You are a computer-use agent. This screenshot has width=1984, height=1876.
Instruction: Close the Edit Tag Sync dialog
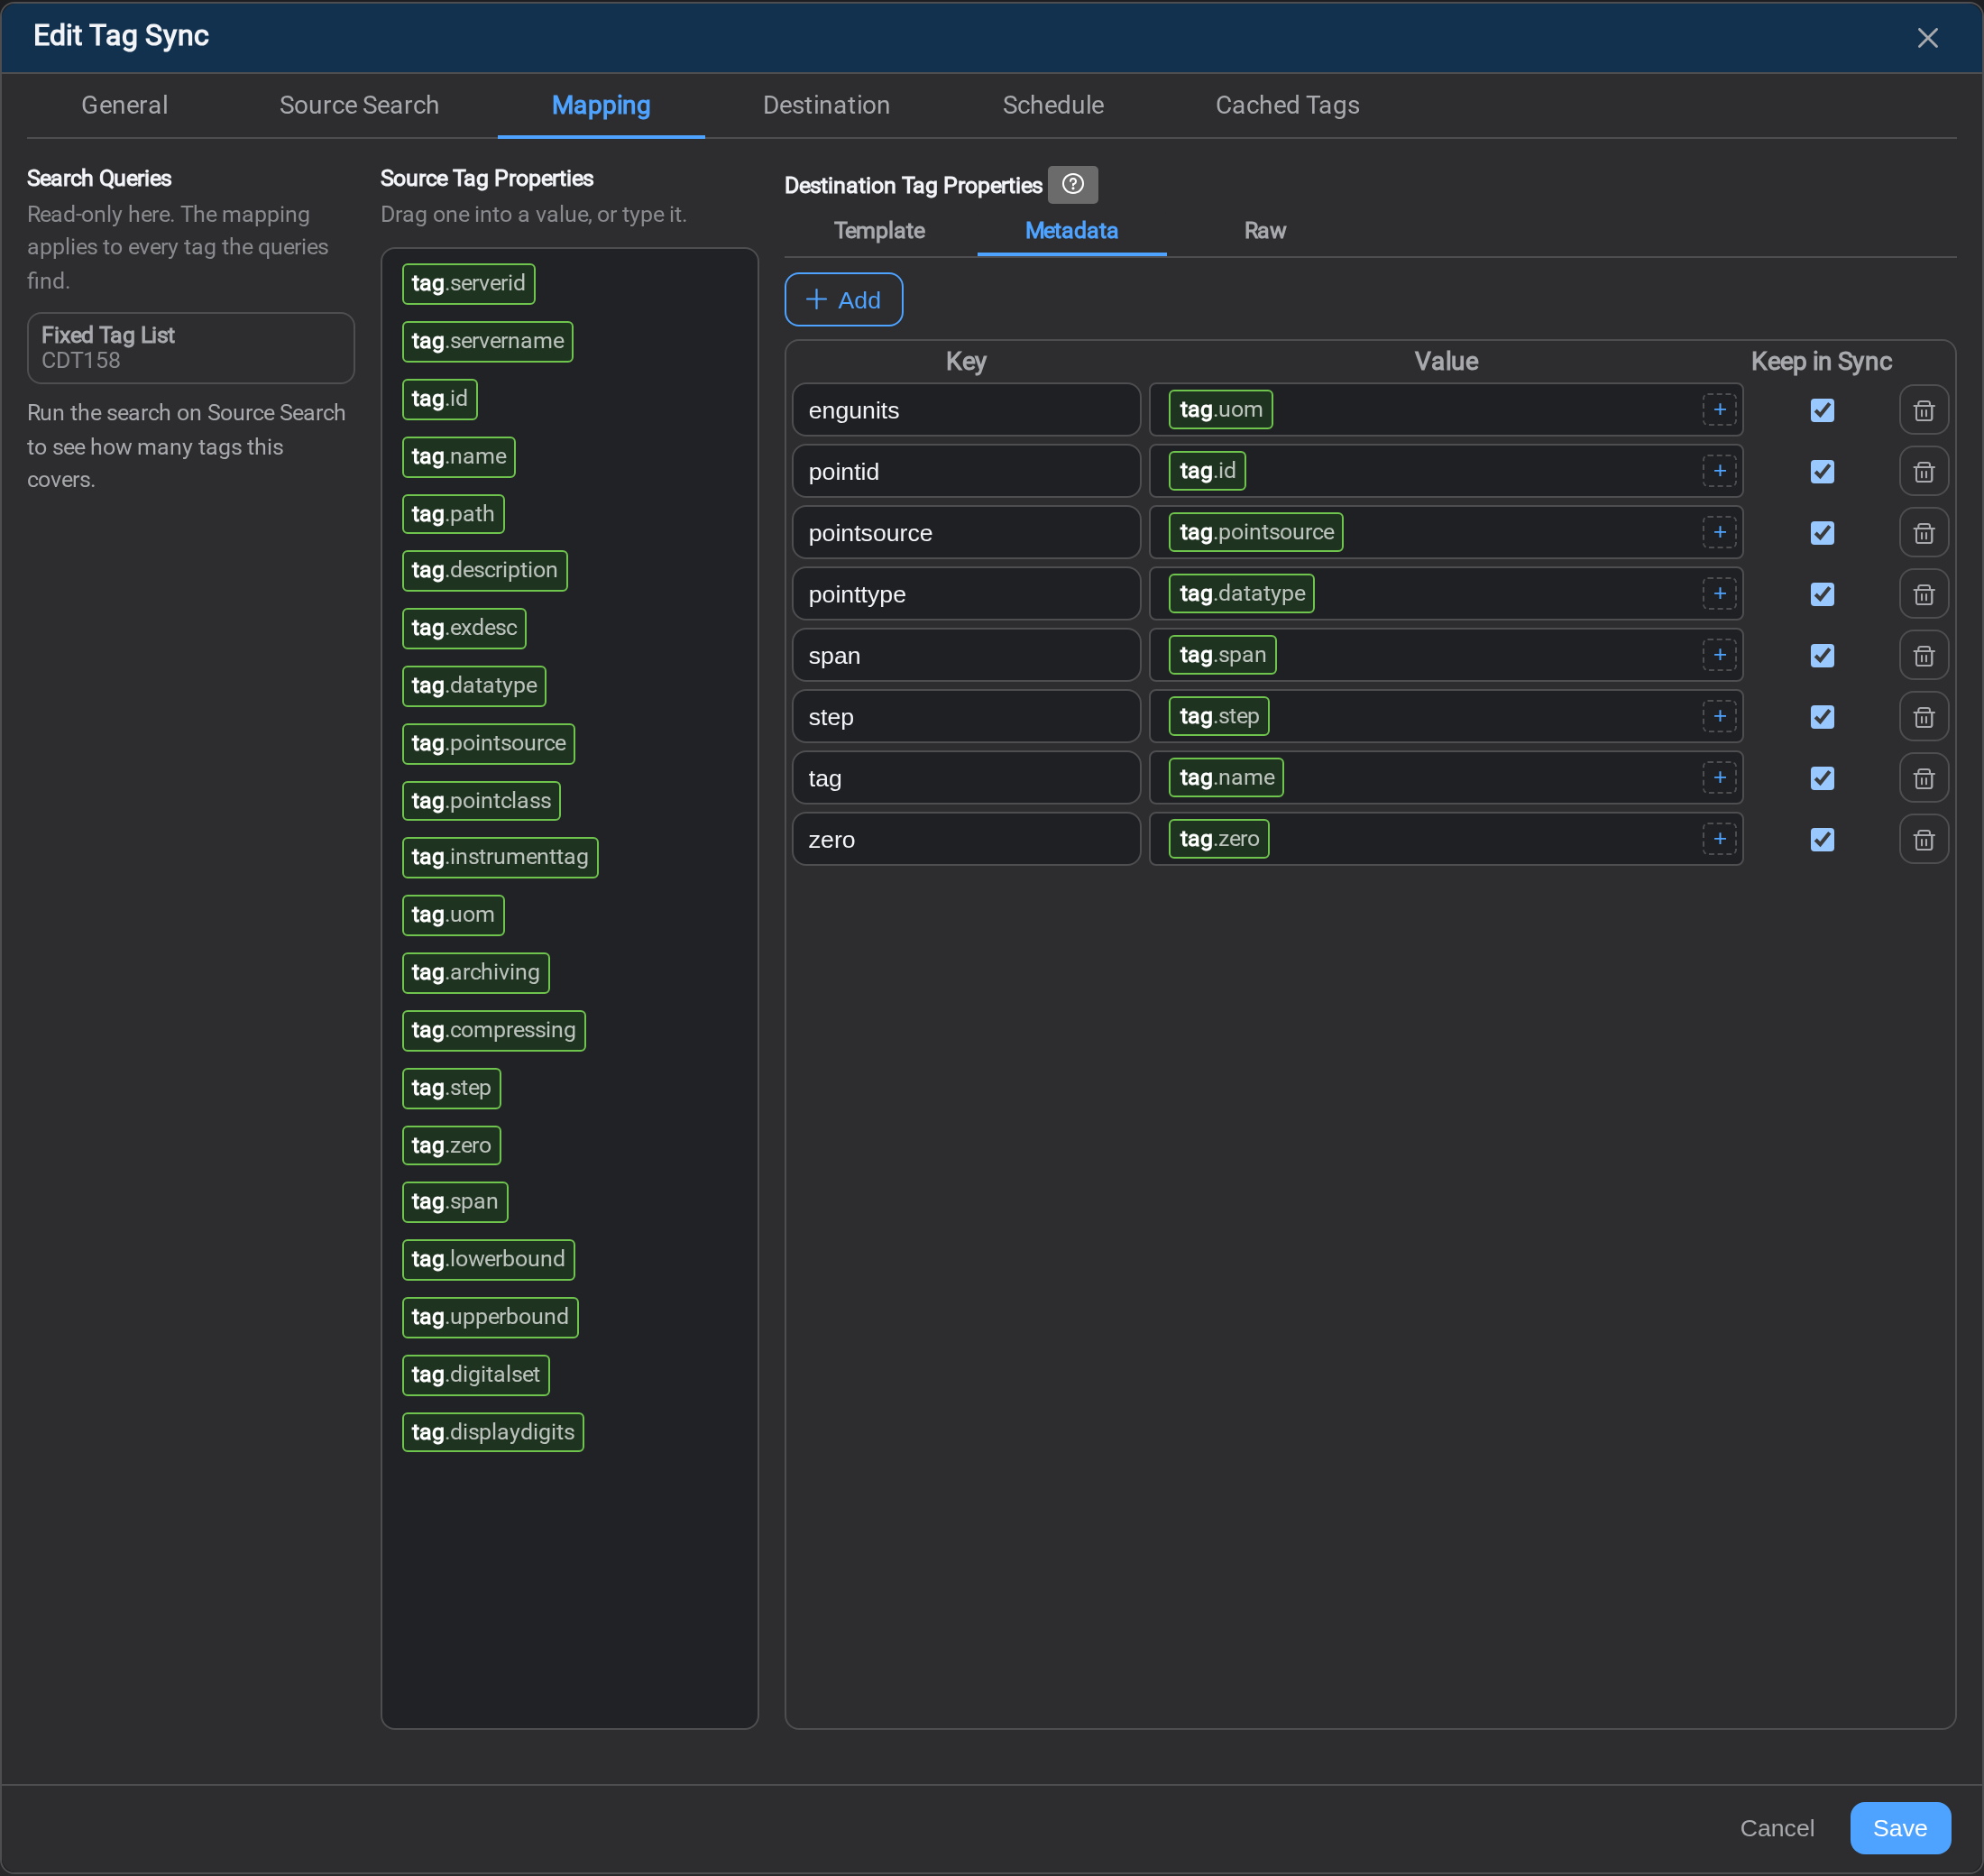(x=1927, y=37)
